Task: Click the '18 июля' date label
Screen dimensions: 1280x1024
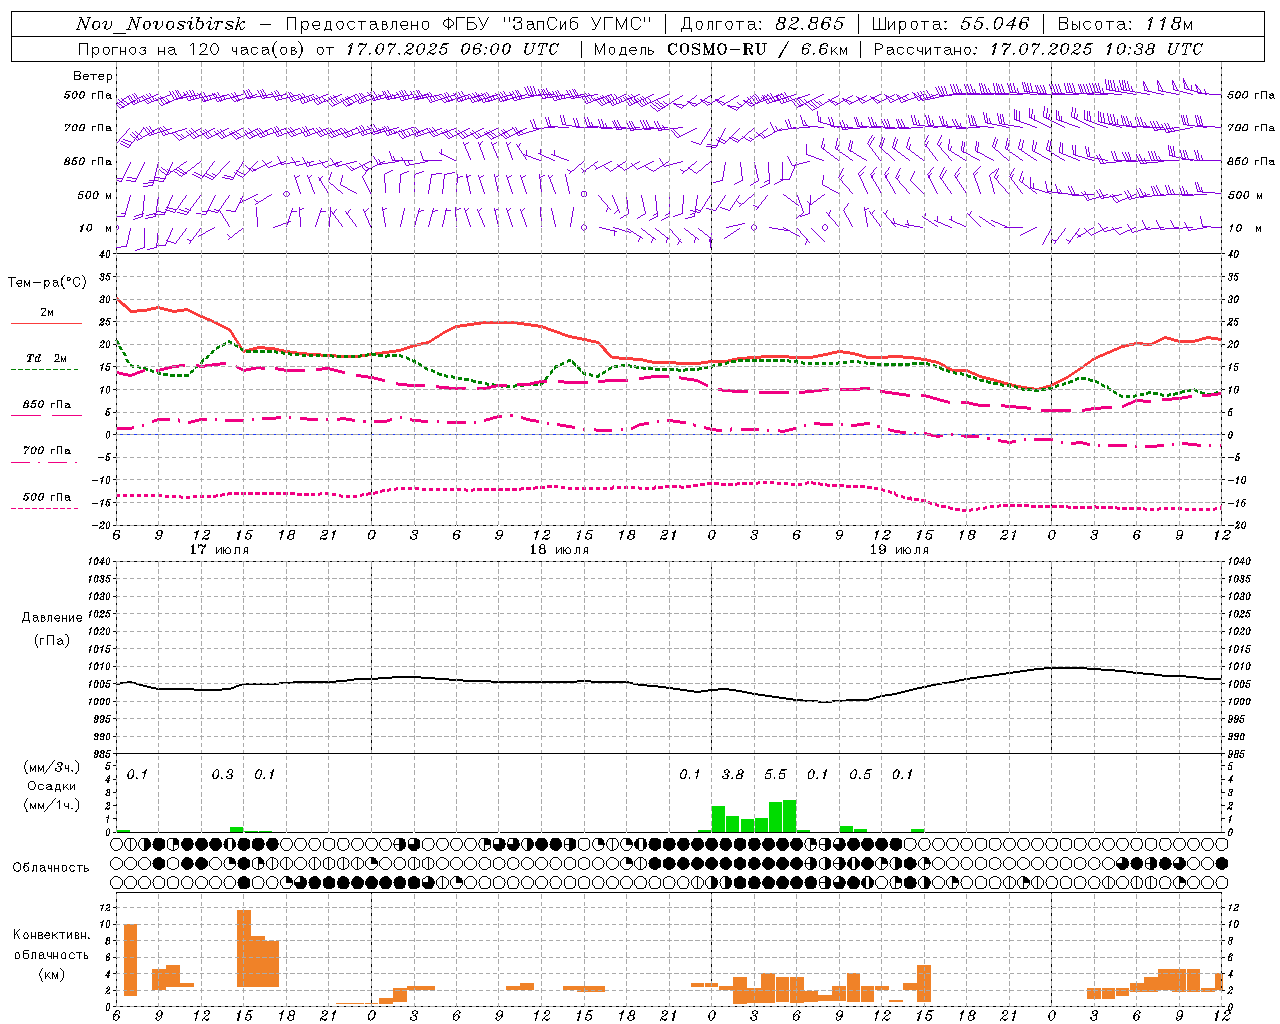Action: click(x=559, y=550)
